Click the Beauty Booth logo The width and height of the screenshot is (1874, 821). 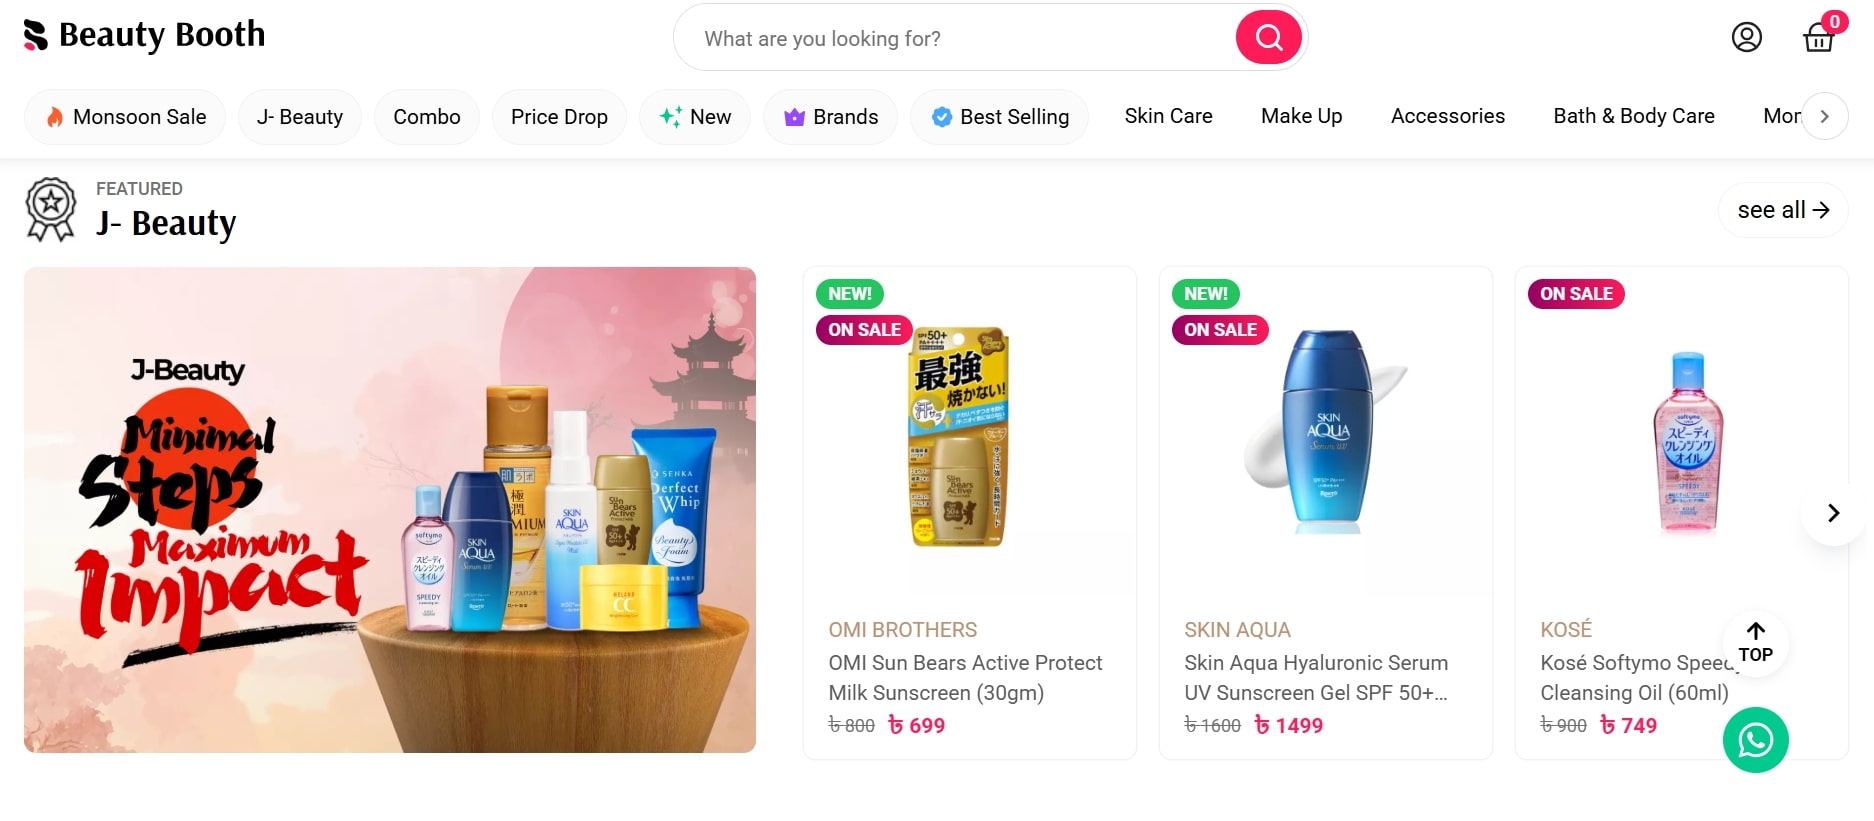click(x=145, y=35)
